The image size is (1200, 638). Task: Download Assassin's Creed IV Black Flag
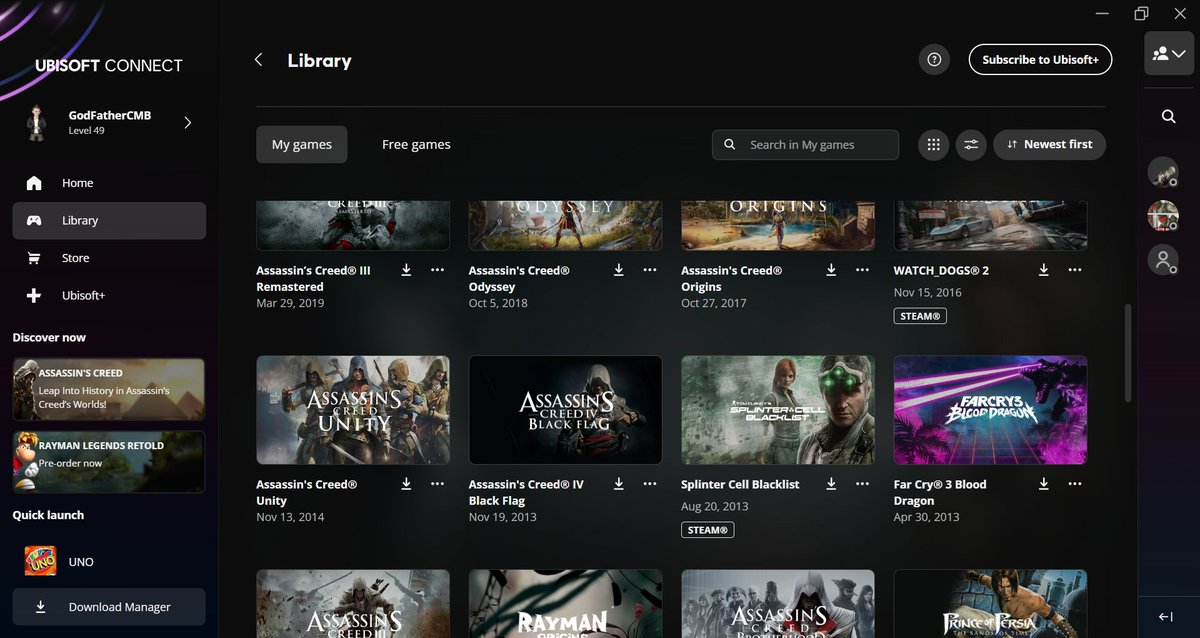619,484
